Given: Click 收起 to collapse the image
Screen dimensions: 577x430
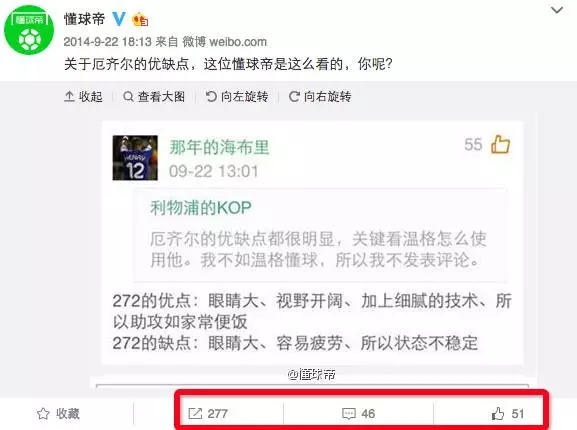Looking at the screenshot, I should (83, 97).
